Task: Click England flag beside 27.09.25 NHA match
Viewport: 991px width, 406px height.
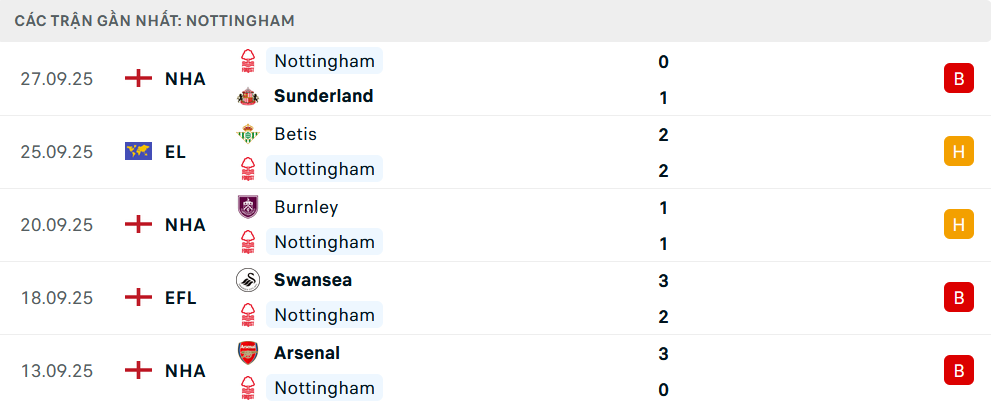Action: (138, 79)
